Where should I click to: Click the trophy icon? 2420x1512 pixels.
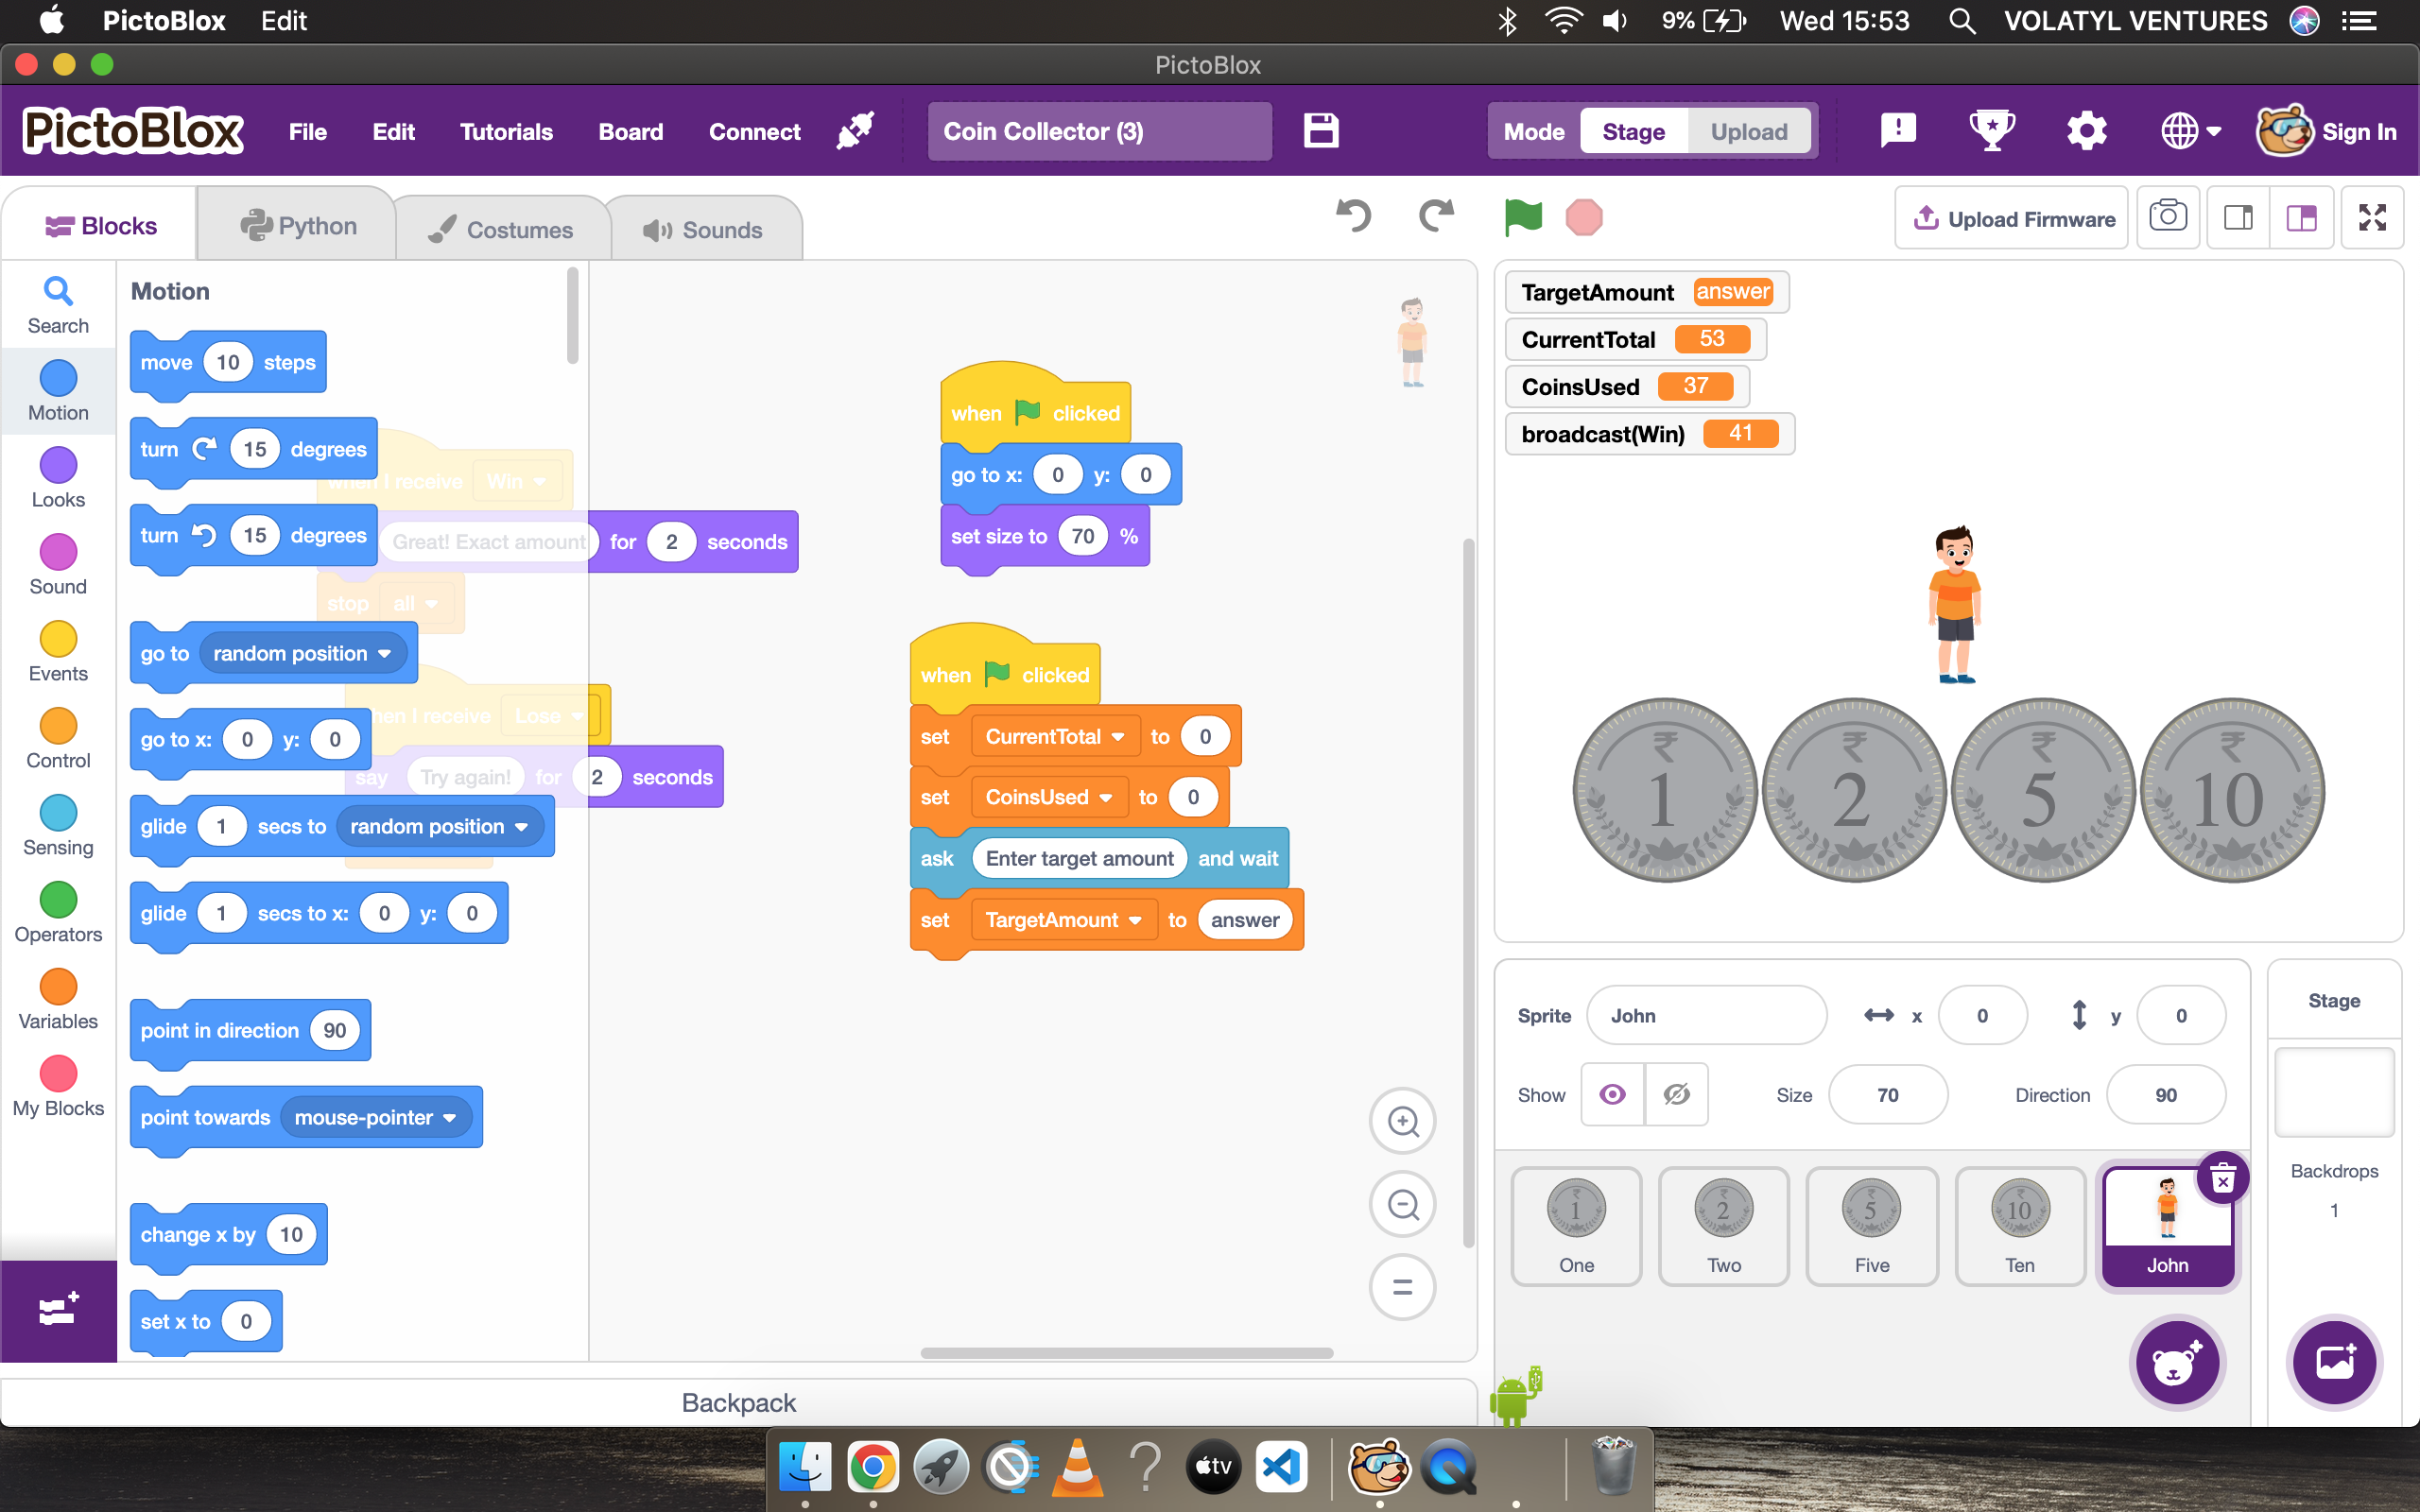(1991, 131)
